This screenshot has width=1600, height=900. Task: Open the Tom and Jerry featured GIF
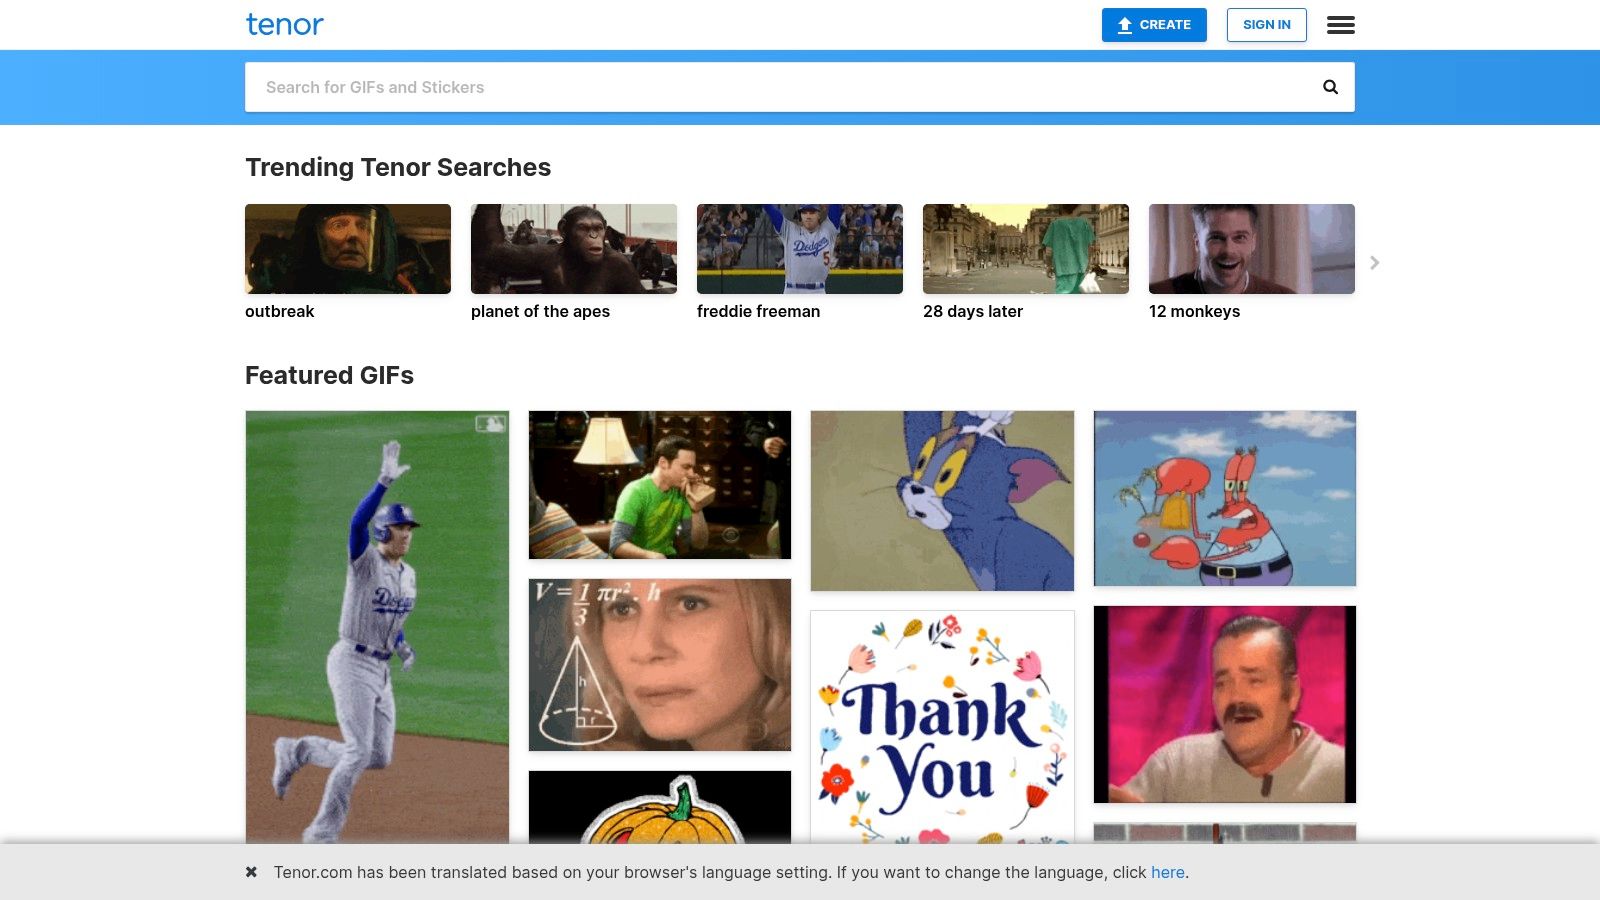click(942, 498)
